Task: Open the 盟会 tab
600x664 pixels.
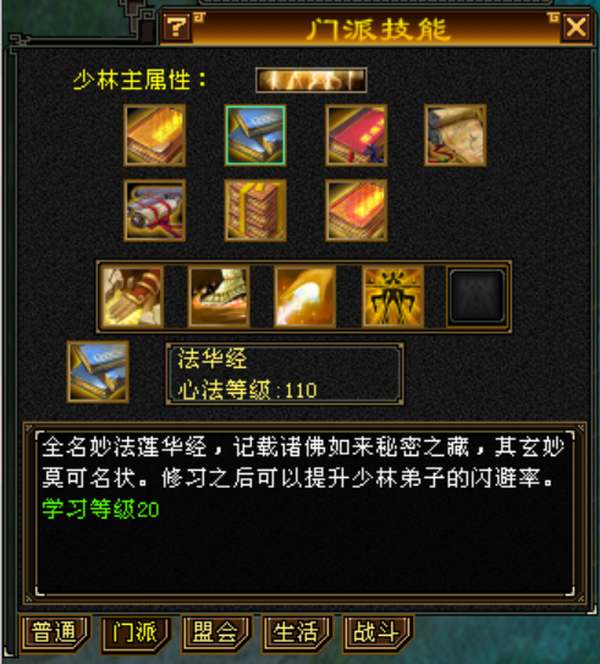Action: click(216, 634)
